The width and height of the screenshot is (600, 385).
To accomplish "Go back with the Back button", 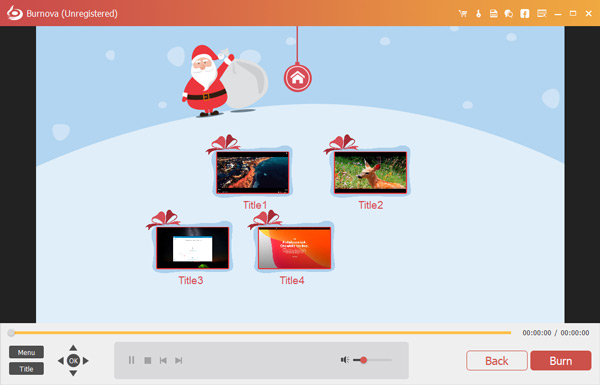I will point(497,361).
